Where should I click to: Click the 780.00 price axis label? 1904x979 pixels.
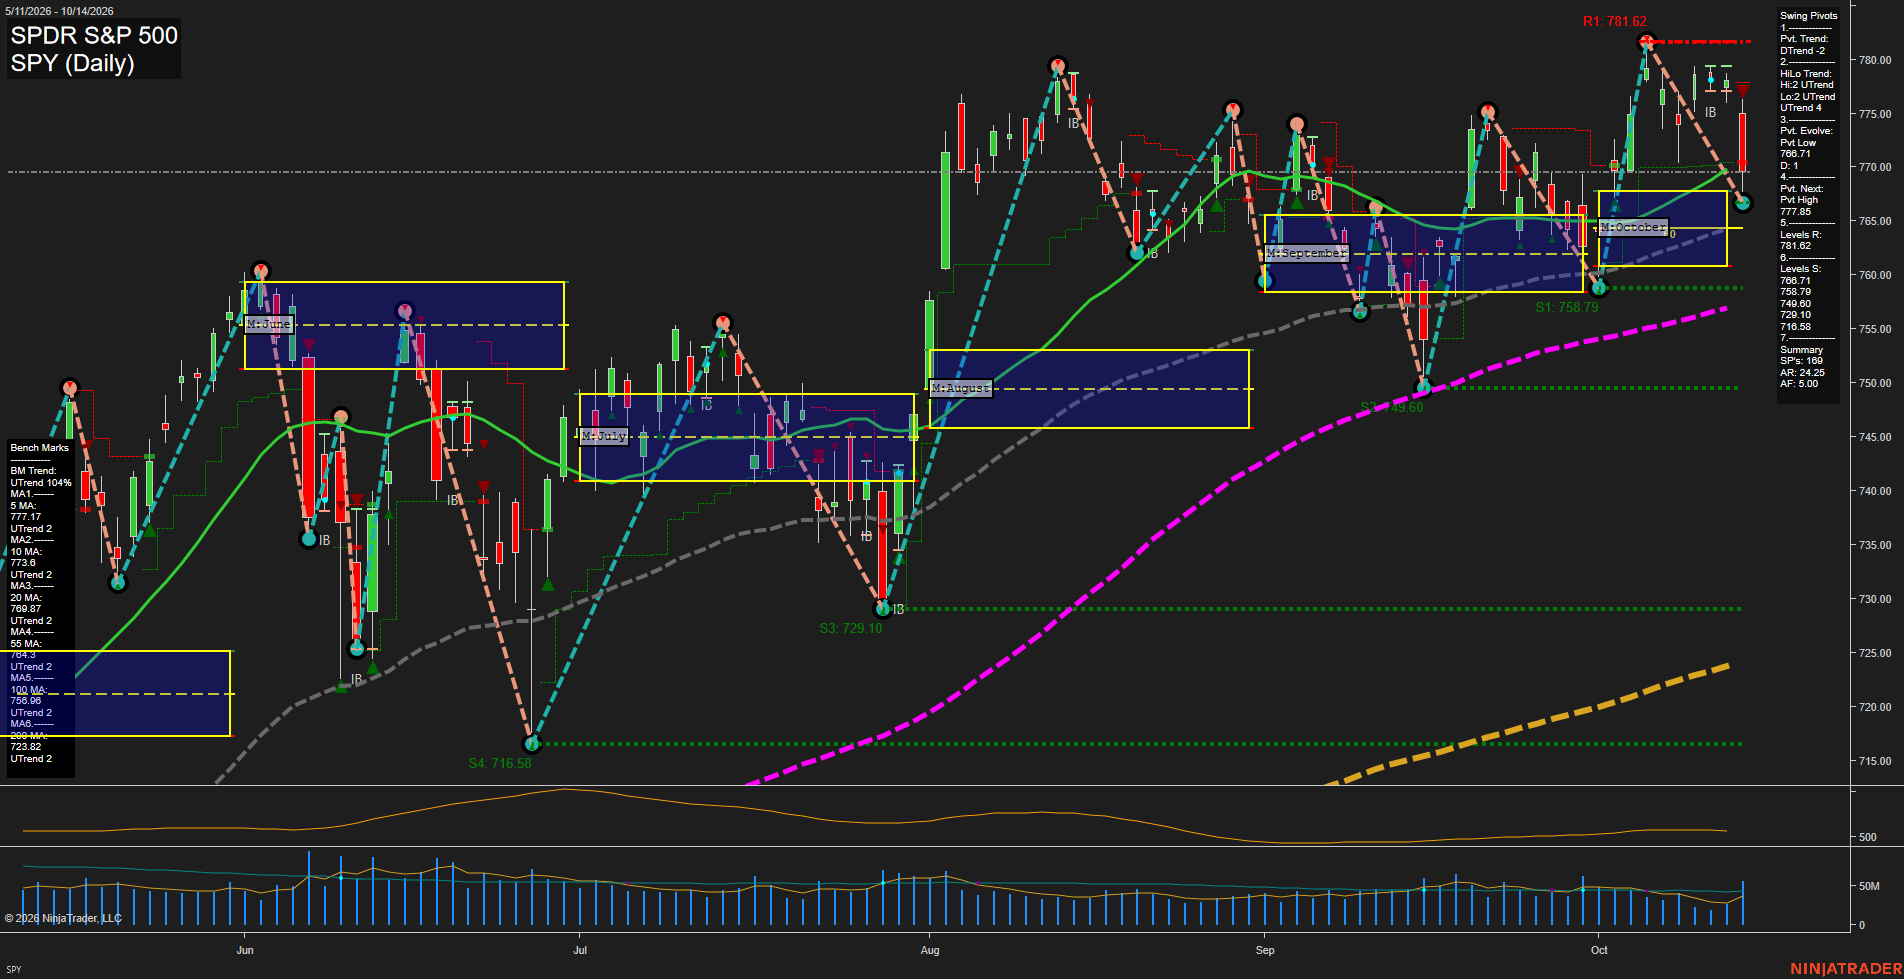point(1875,60)
